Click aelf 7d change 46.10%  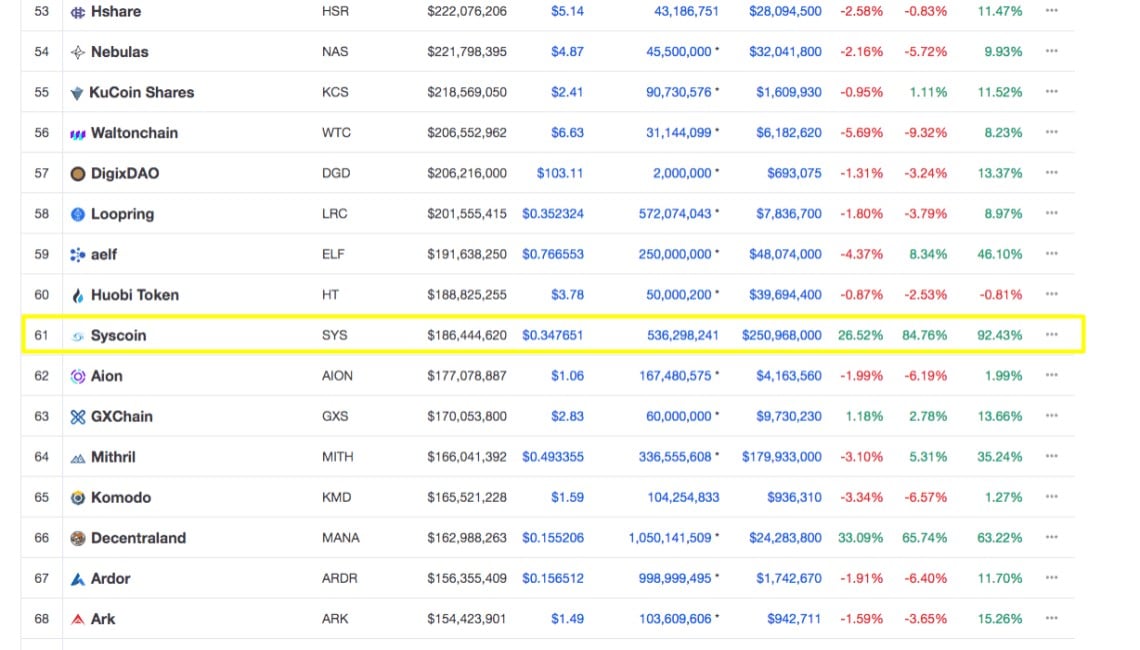pos(1000,254)
